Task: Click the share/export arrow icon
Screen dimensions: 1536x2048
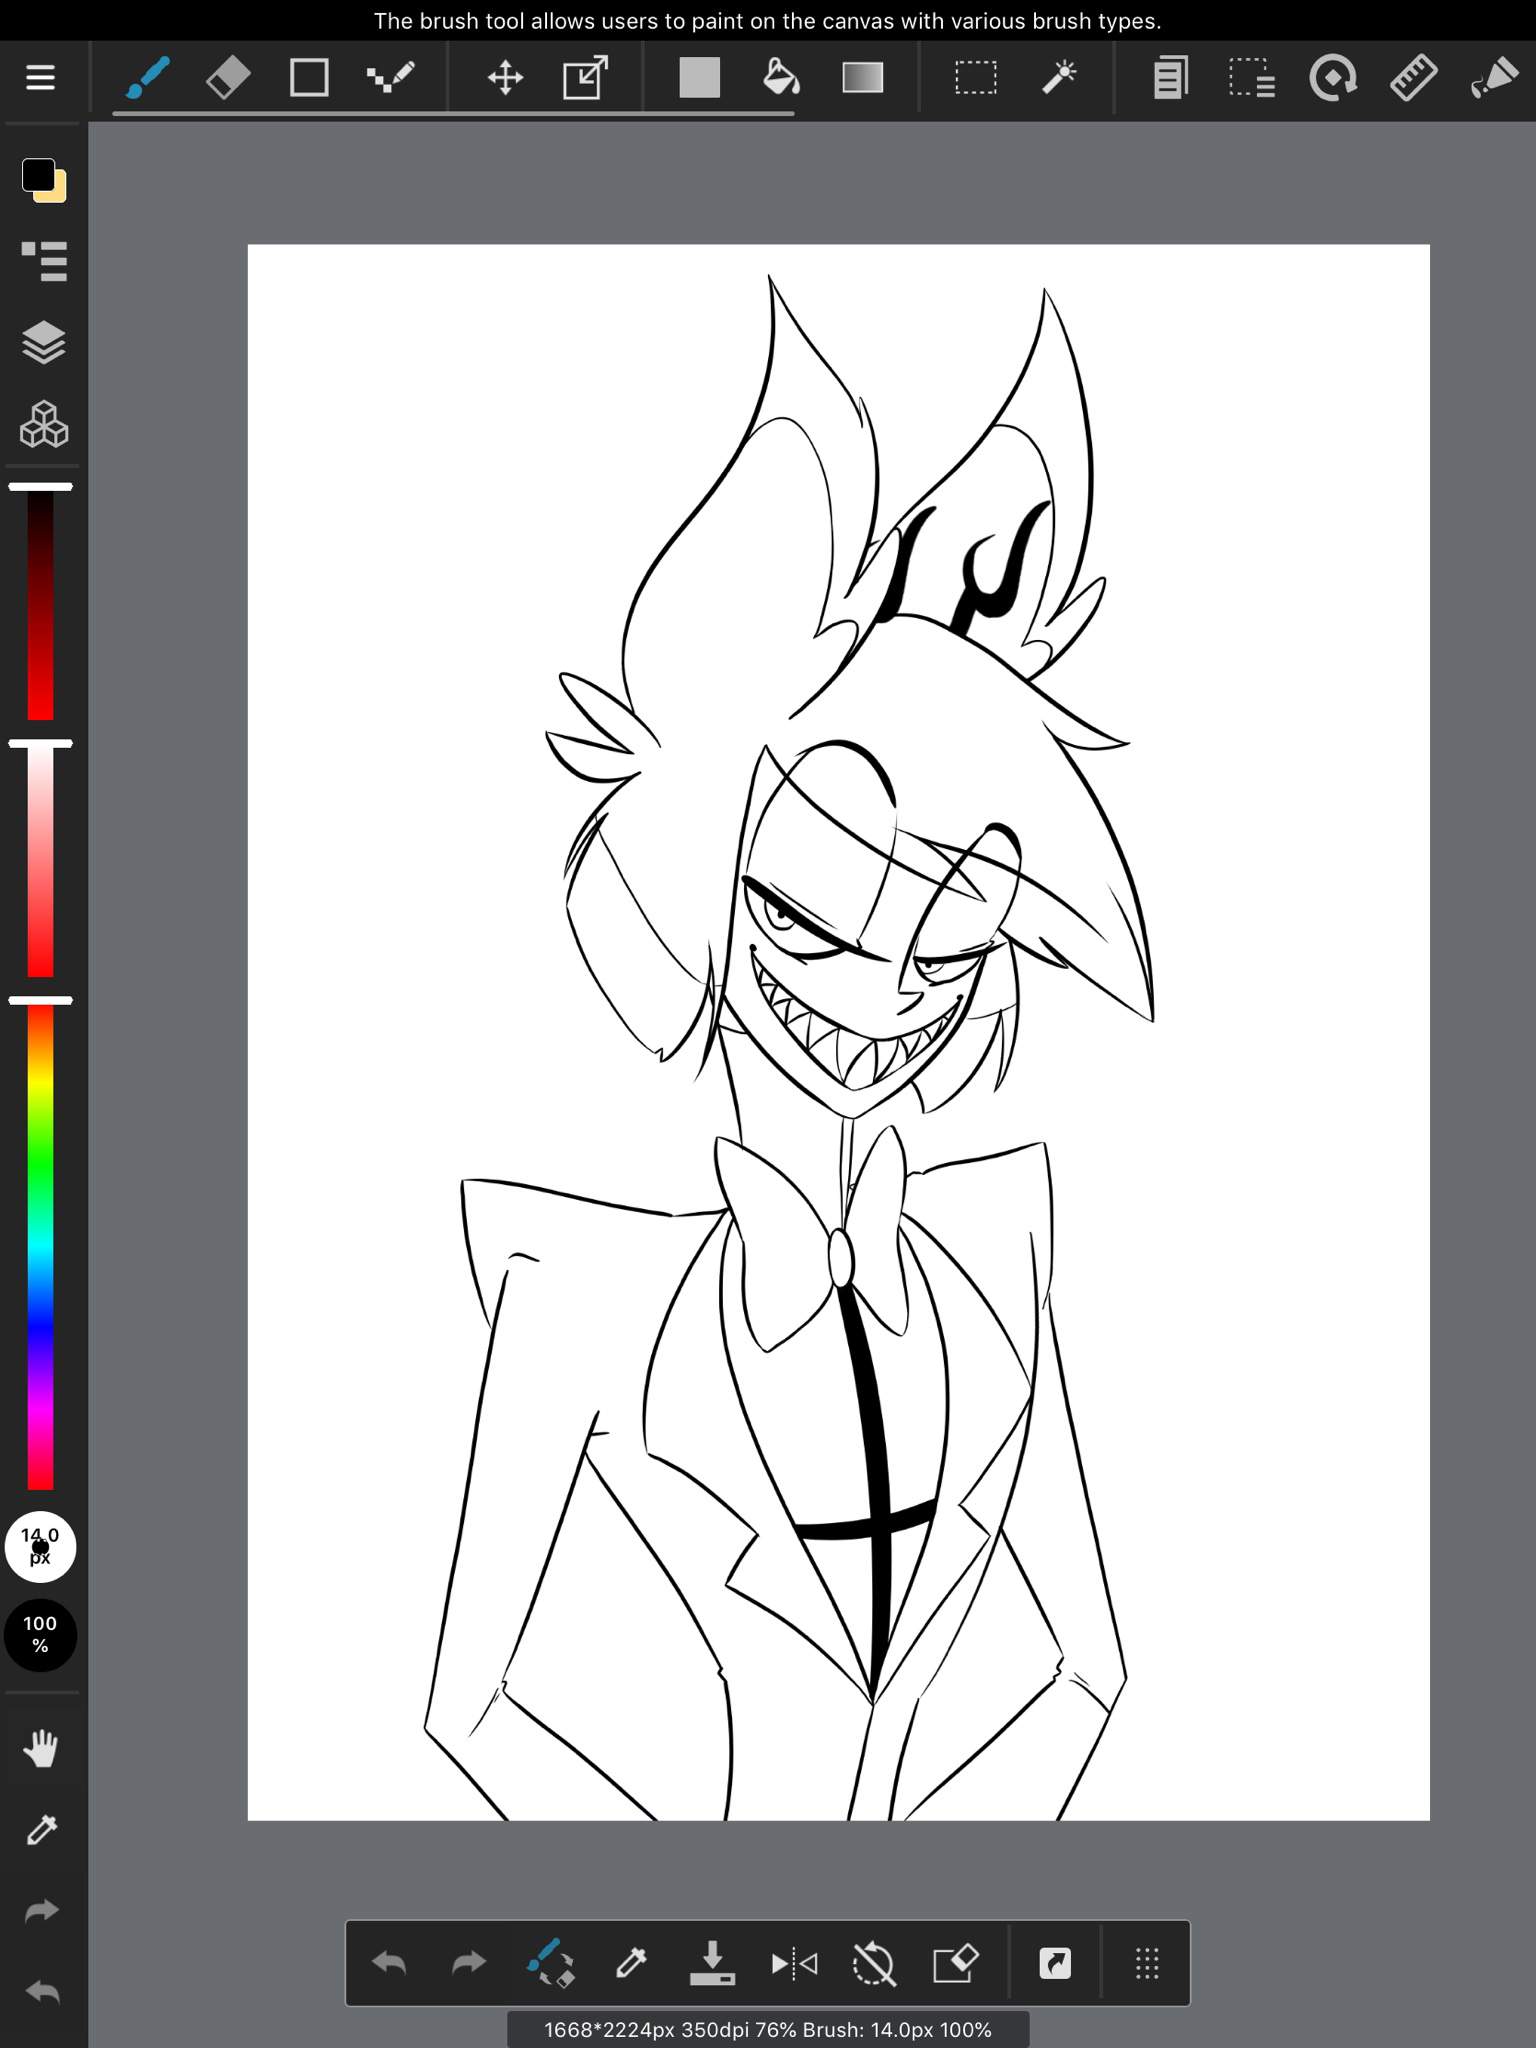Action: pos(1055,1963)
